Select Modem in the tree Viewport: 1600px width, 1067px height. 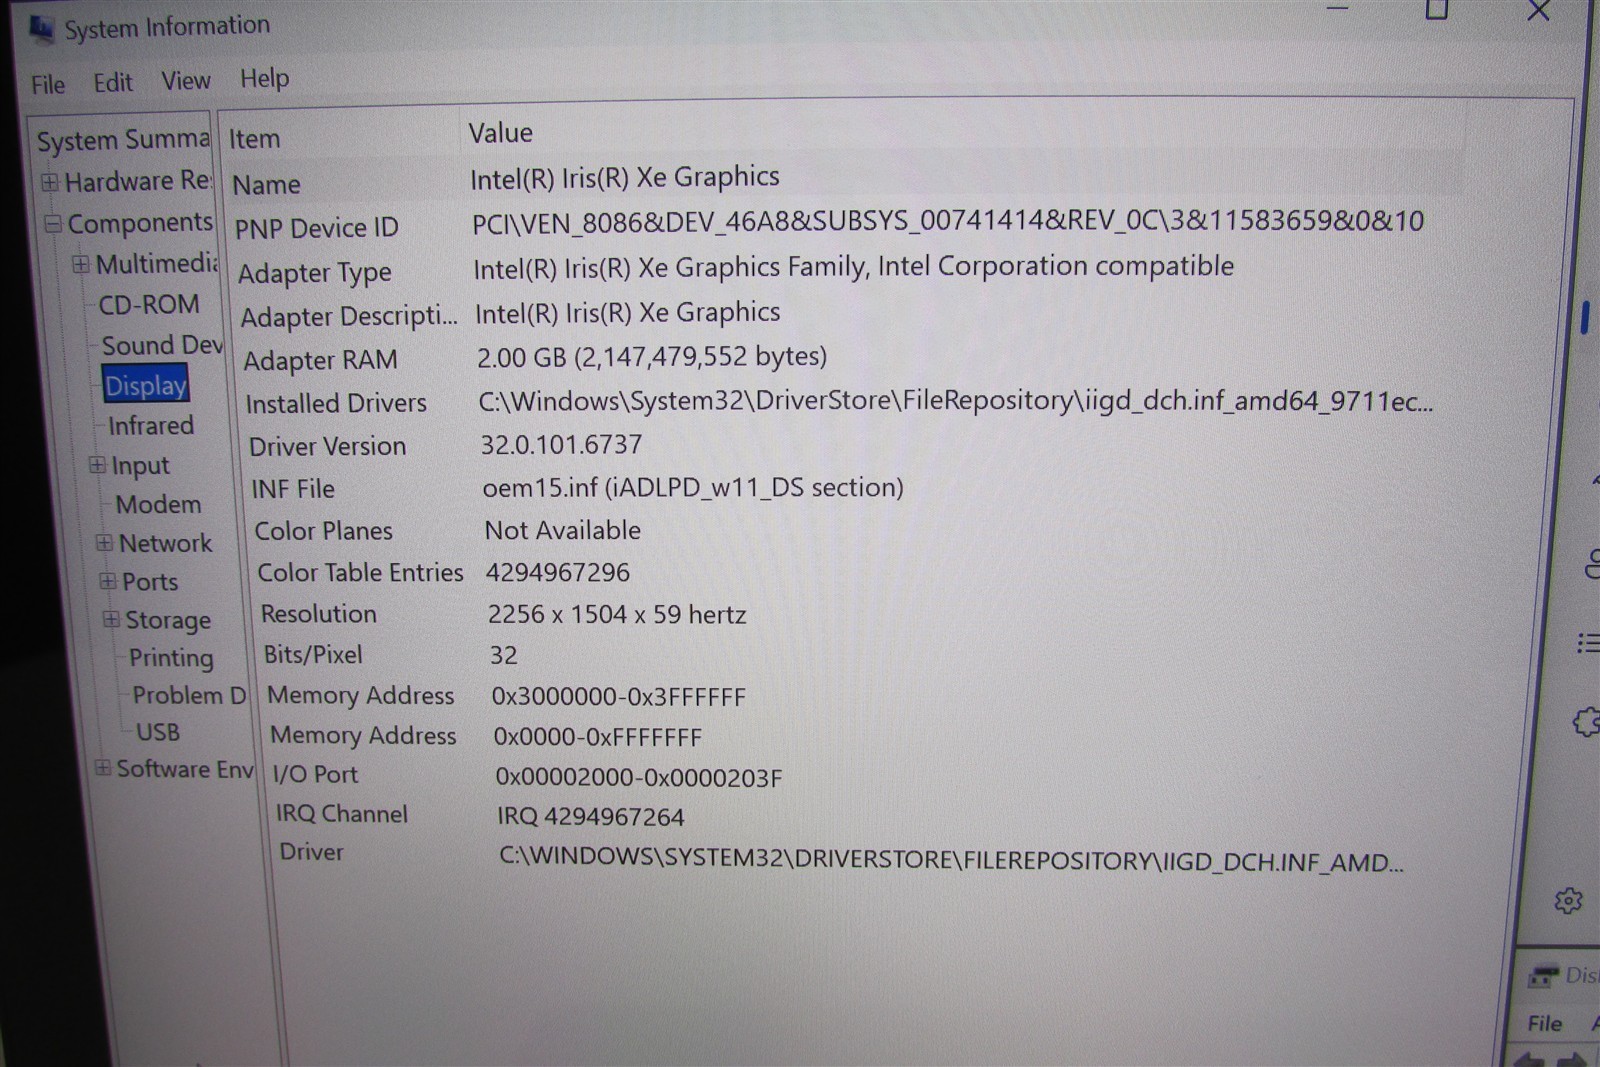coord(158,504)
